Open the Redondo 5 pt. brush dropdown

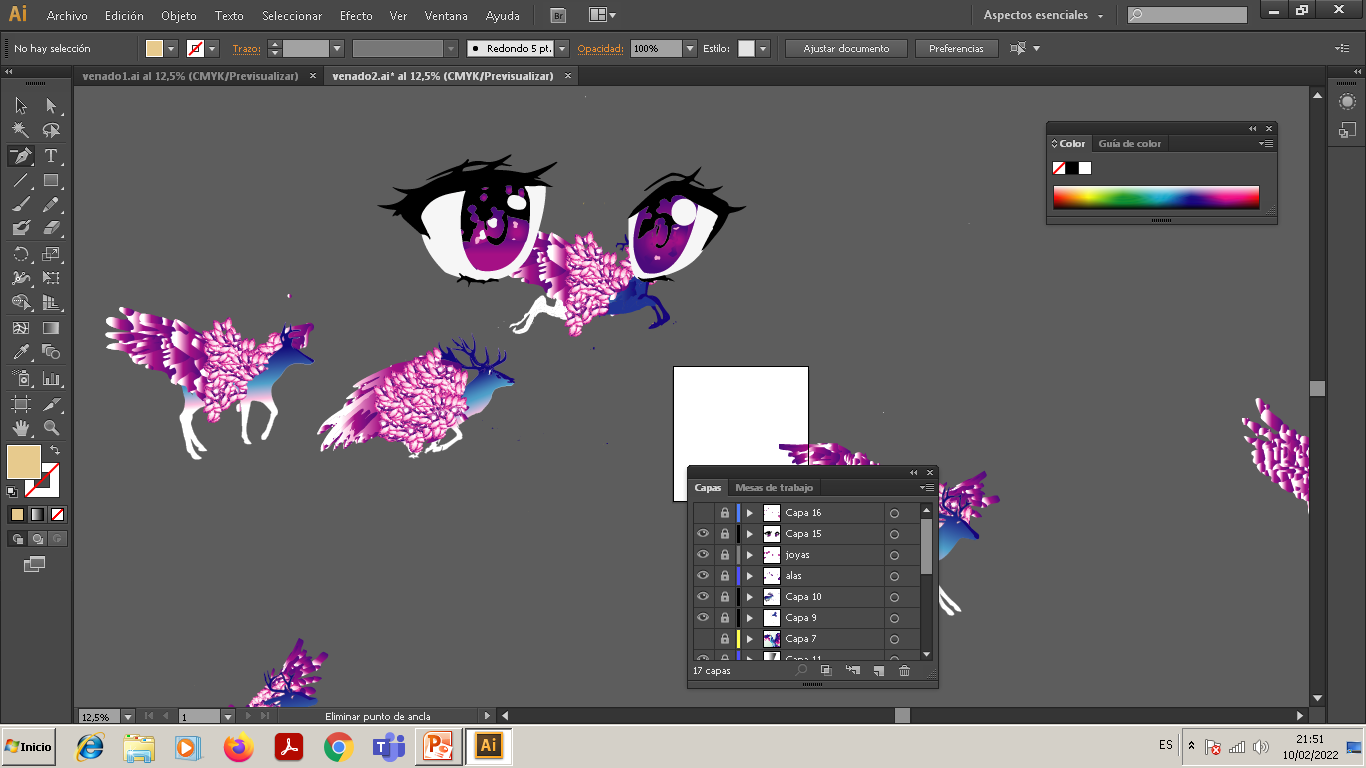click(561, 48)
